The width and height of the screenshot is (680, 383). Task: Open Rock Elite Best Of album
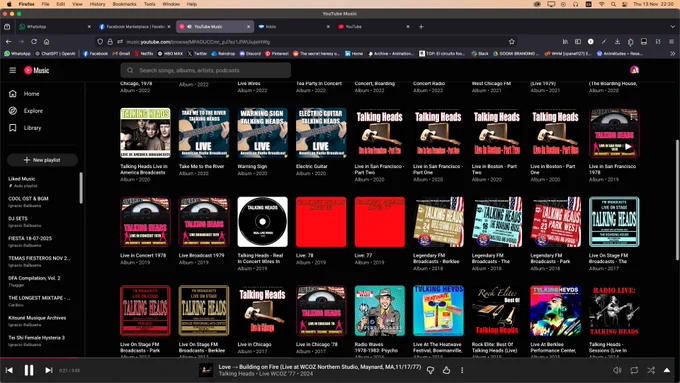pos(497,311)
